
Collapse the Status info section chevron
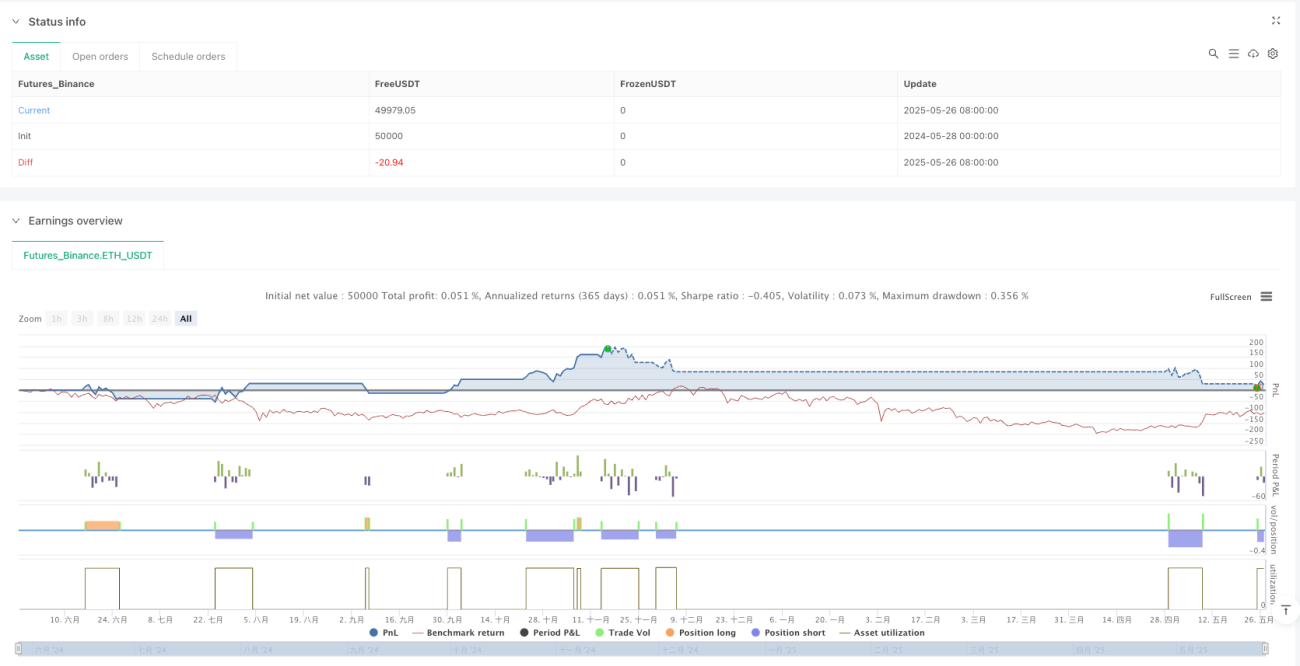(15, 21)
